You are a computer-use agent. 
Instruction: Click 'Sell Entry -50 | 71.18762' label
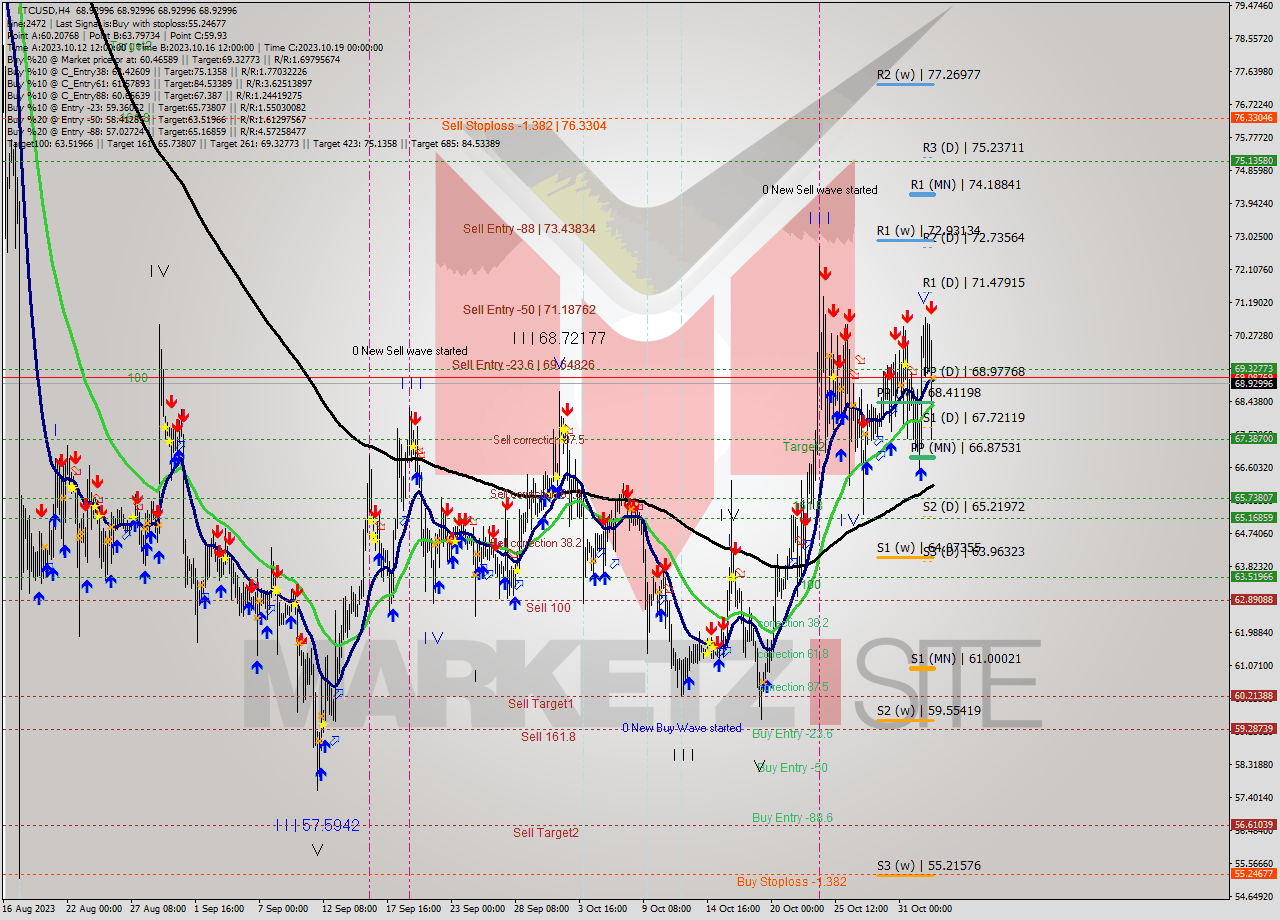(x=529, y=310)
